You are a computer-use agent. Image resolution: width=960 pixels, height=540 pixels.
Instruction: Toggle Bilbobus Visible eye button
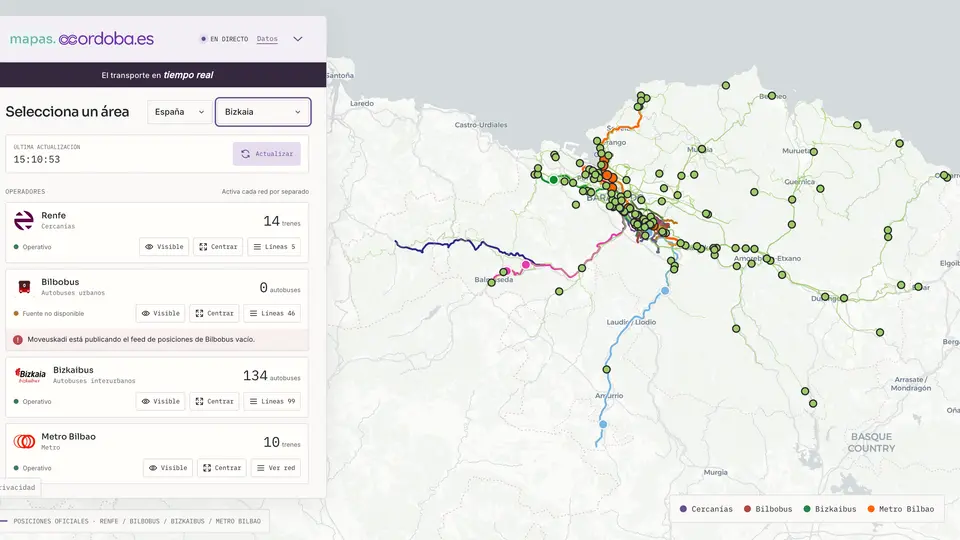pyautogui.click(x=160, y=313)
